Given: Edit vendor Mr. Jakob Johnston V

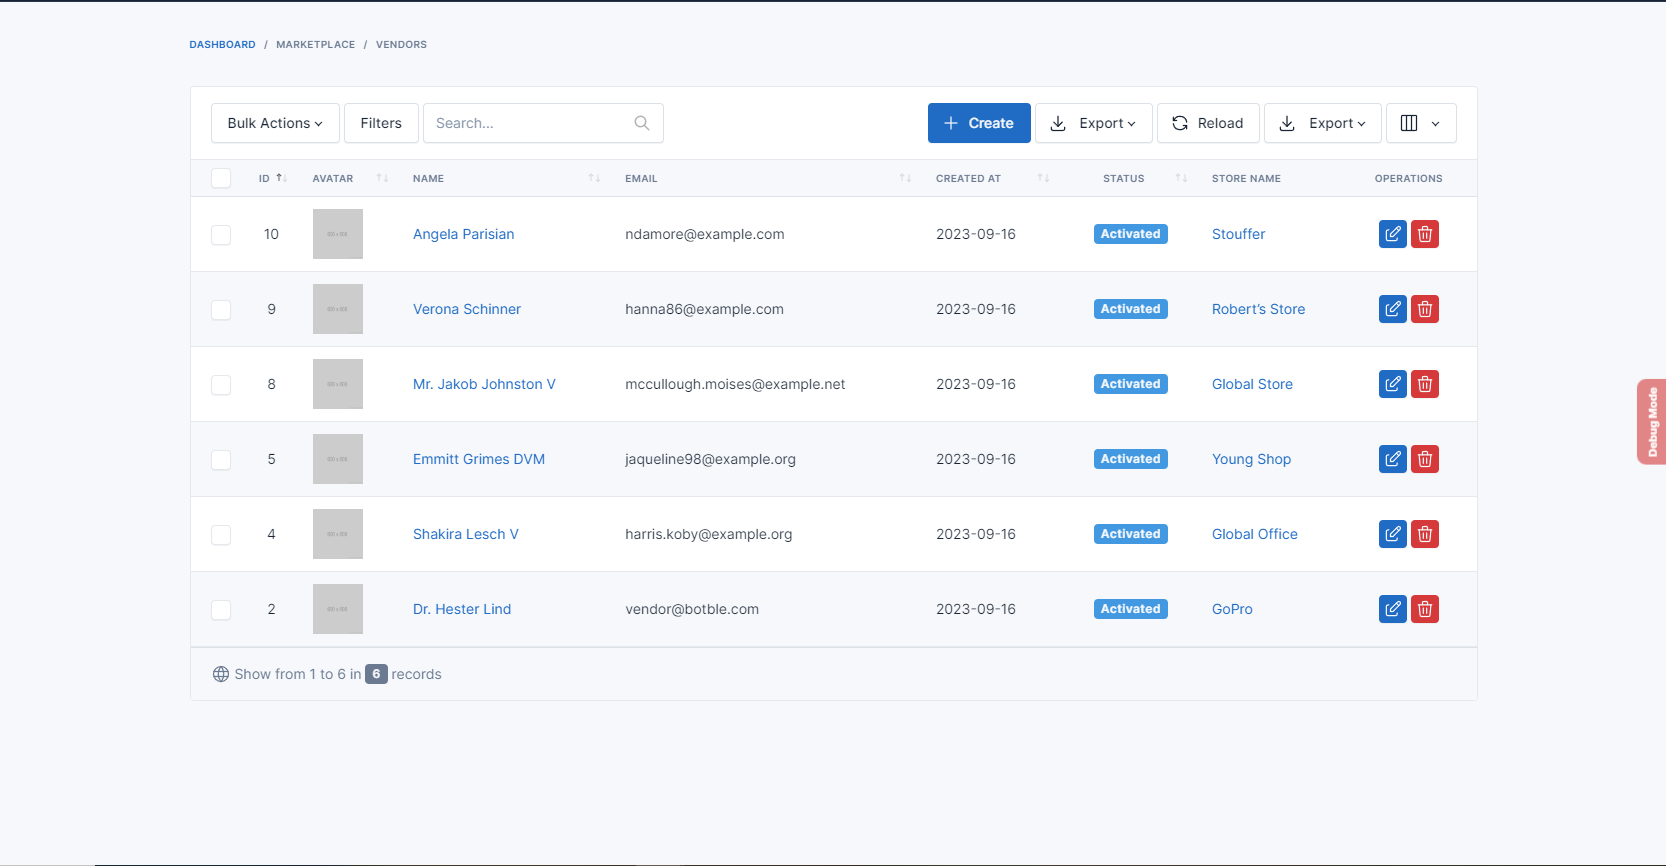Looking at the screenshot, I should (1392, 384).
